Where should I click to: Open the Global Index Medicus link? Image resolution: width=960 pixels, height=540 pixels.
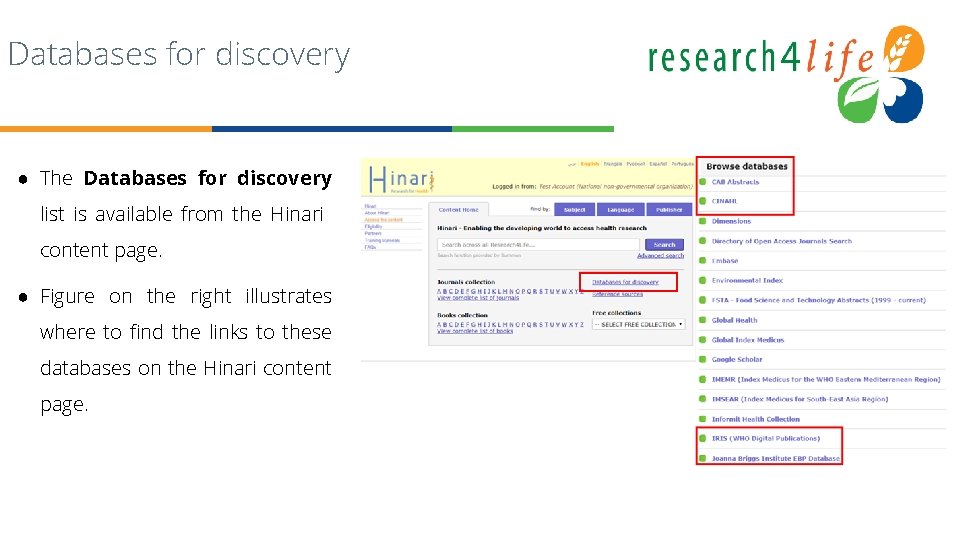(748, 340)
